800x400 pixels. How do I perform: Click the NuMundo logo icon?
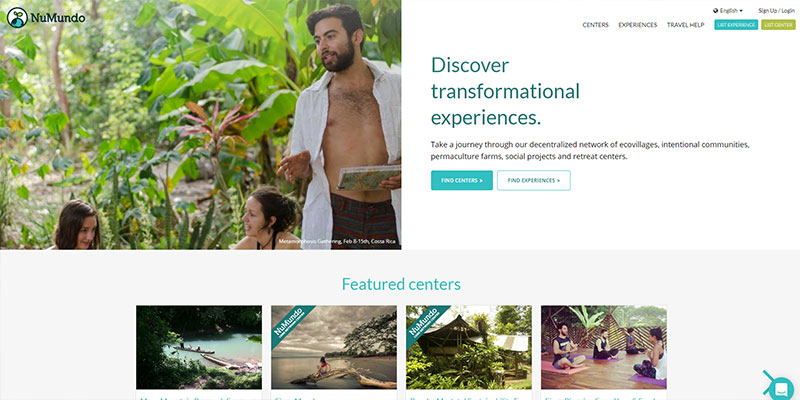(x=17, y=17)
